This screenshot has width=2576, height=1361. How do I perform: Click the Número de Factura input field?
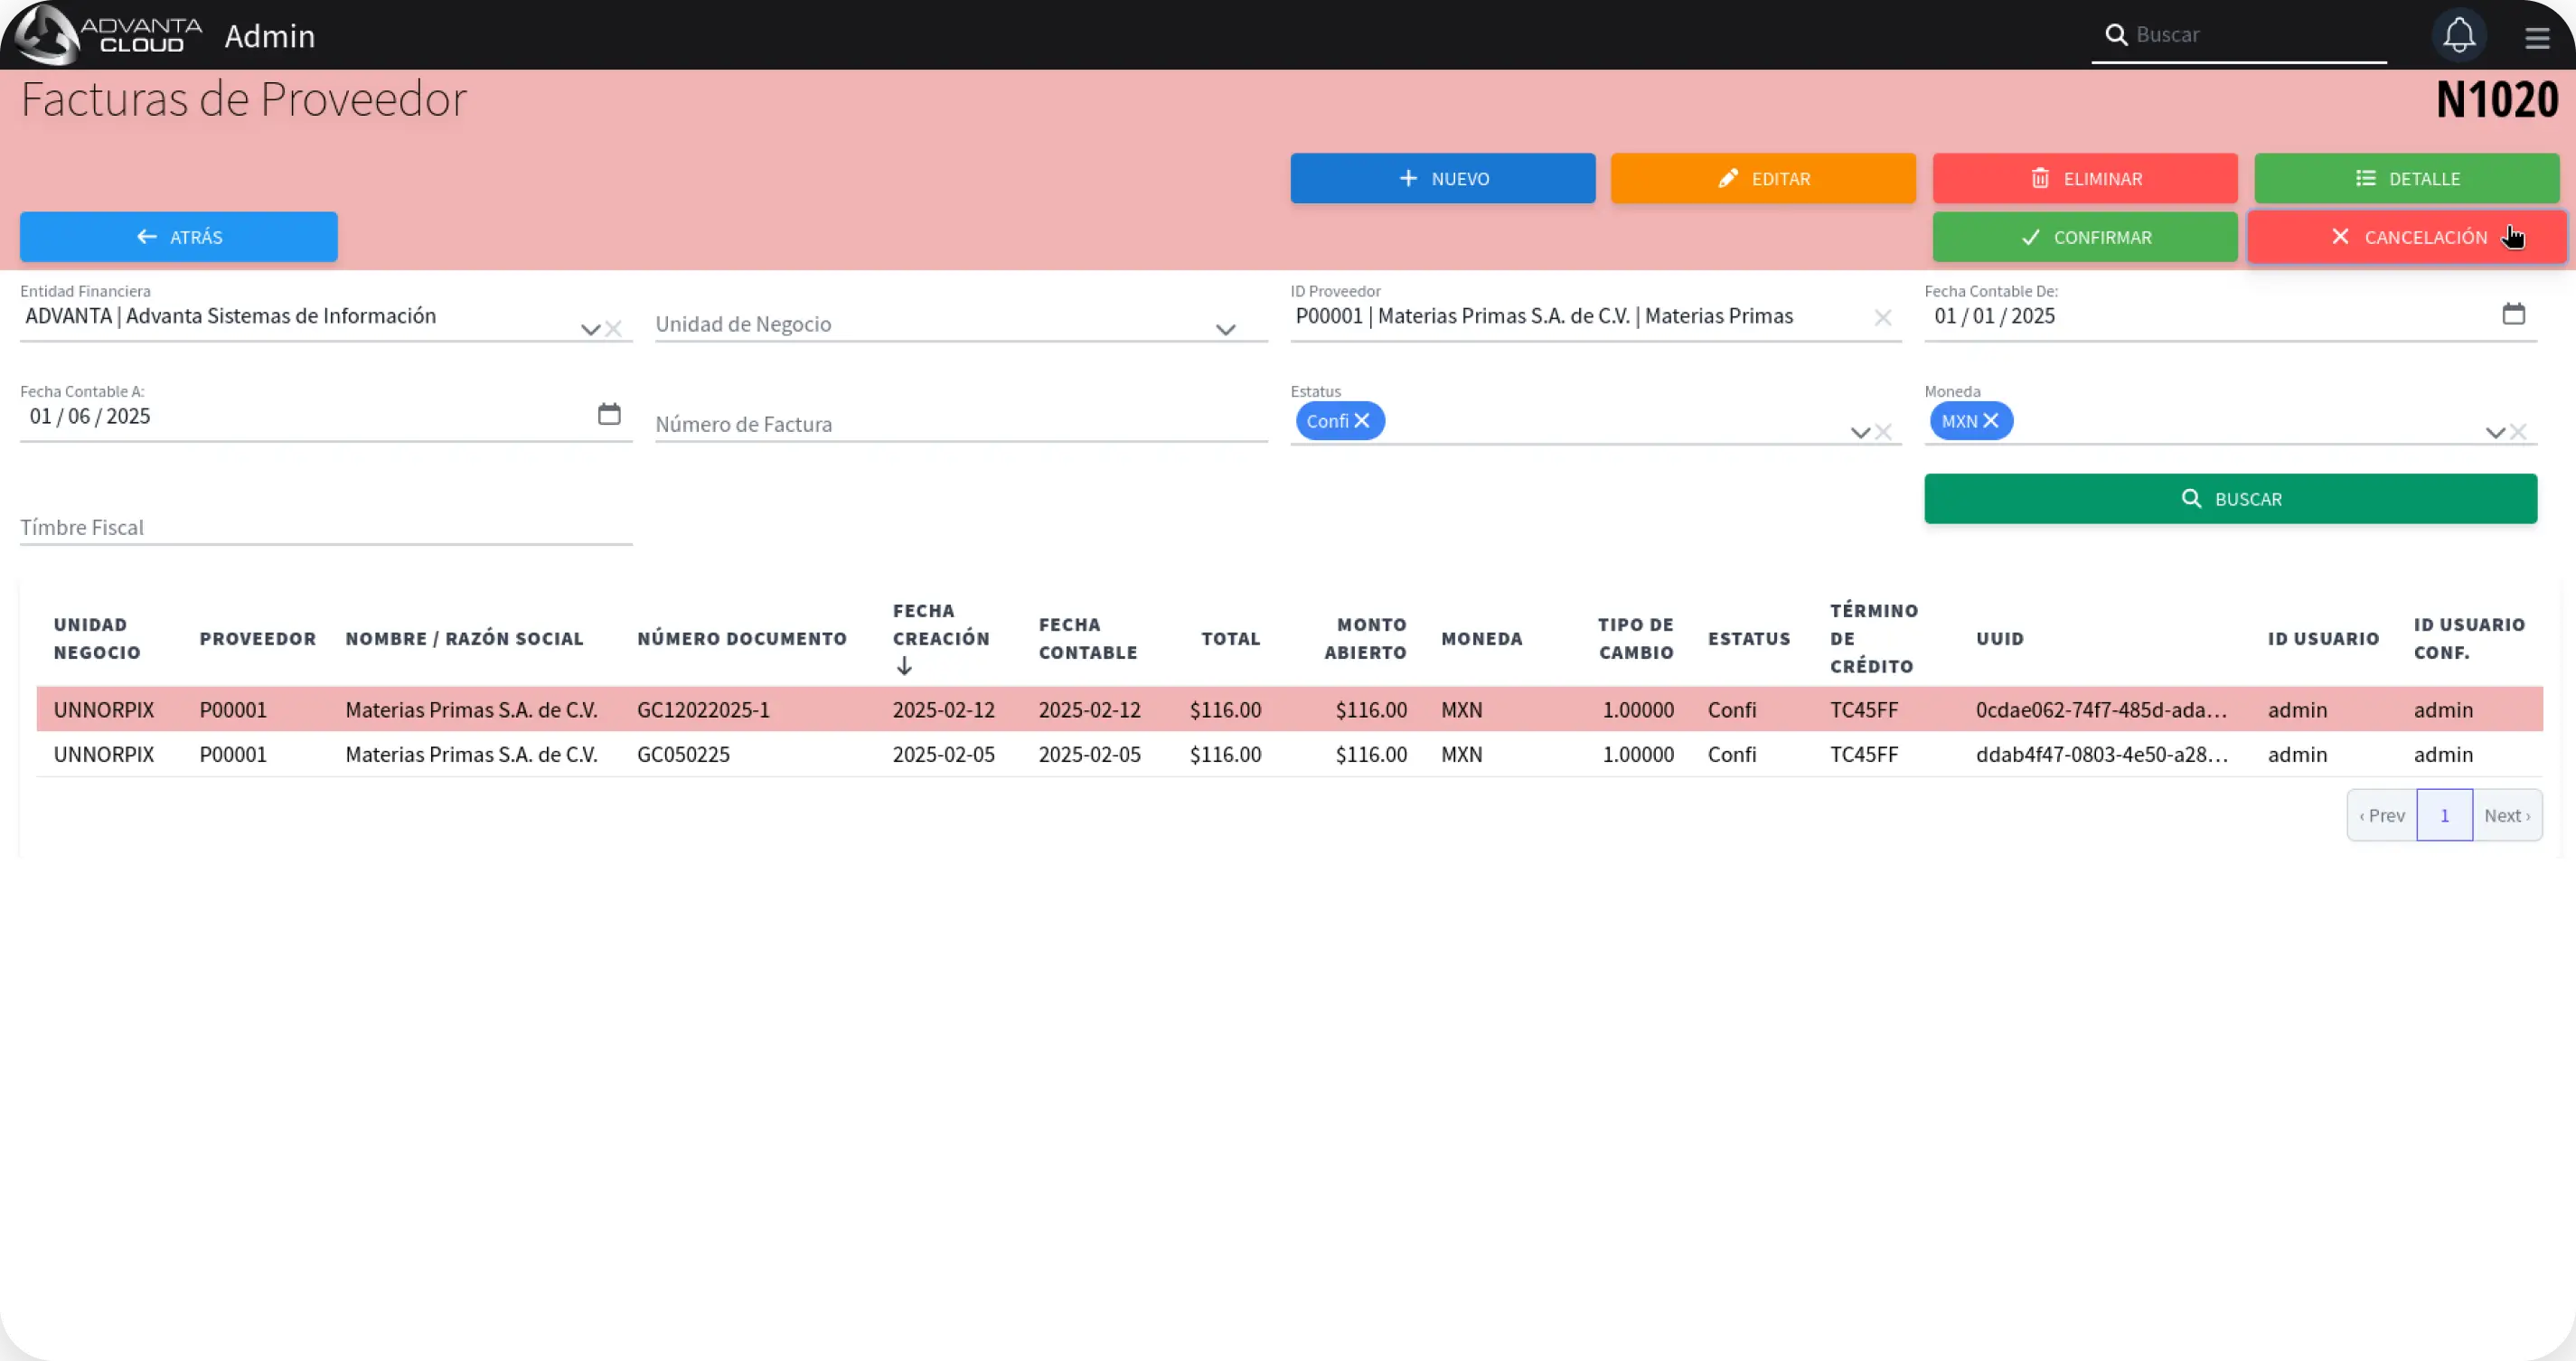pyautogui.click(x=959, y=424)
